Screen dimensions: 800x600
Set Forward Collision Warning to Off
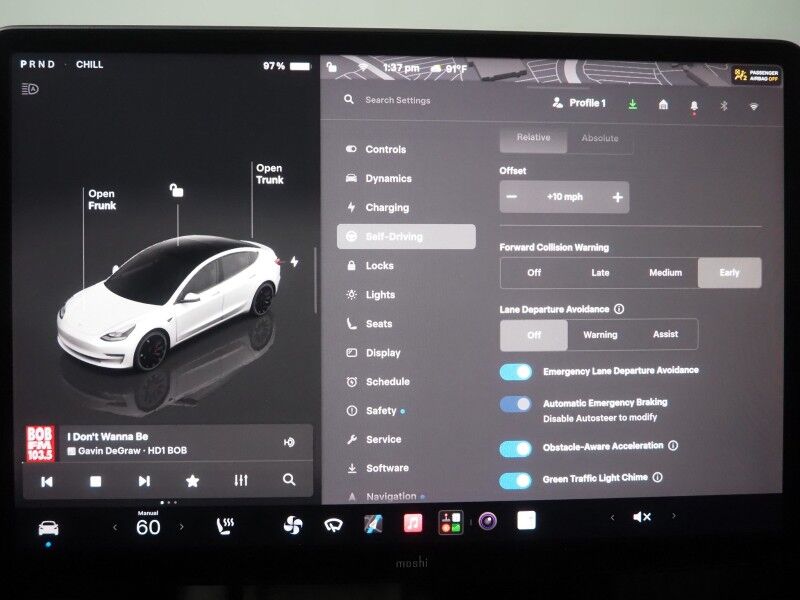[534, 273]
